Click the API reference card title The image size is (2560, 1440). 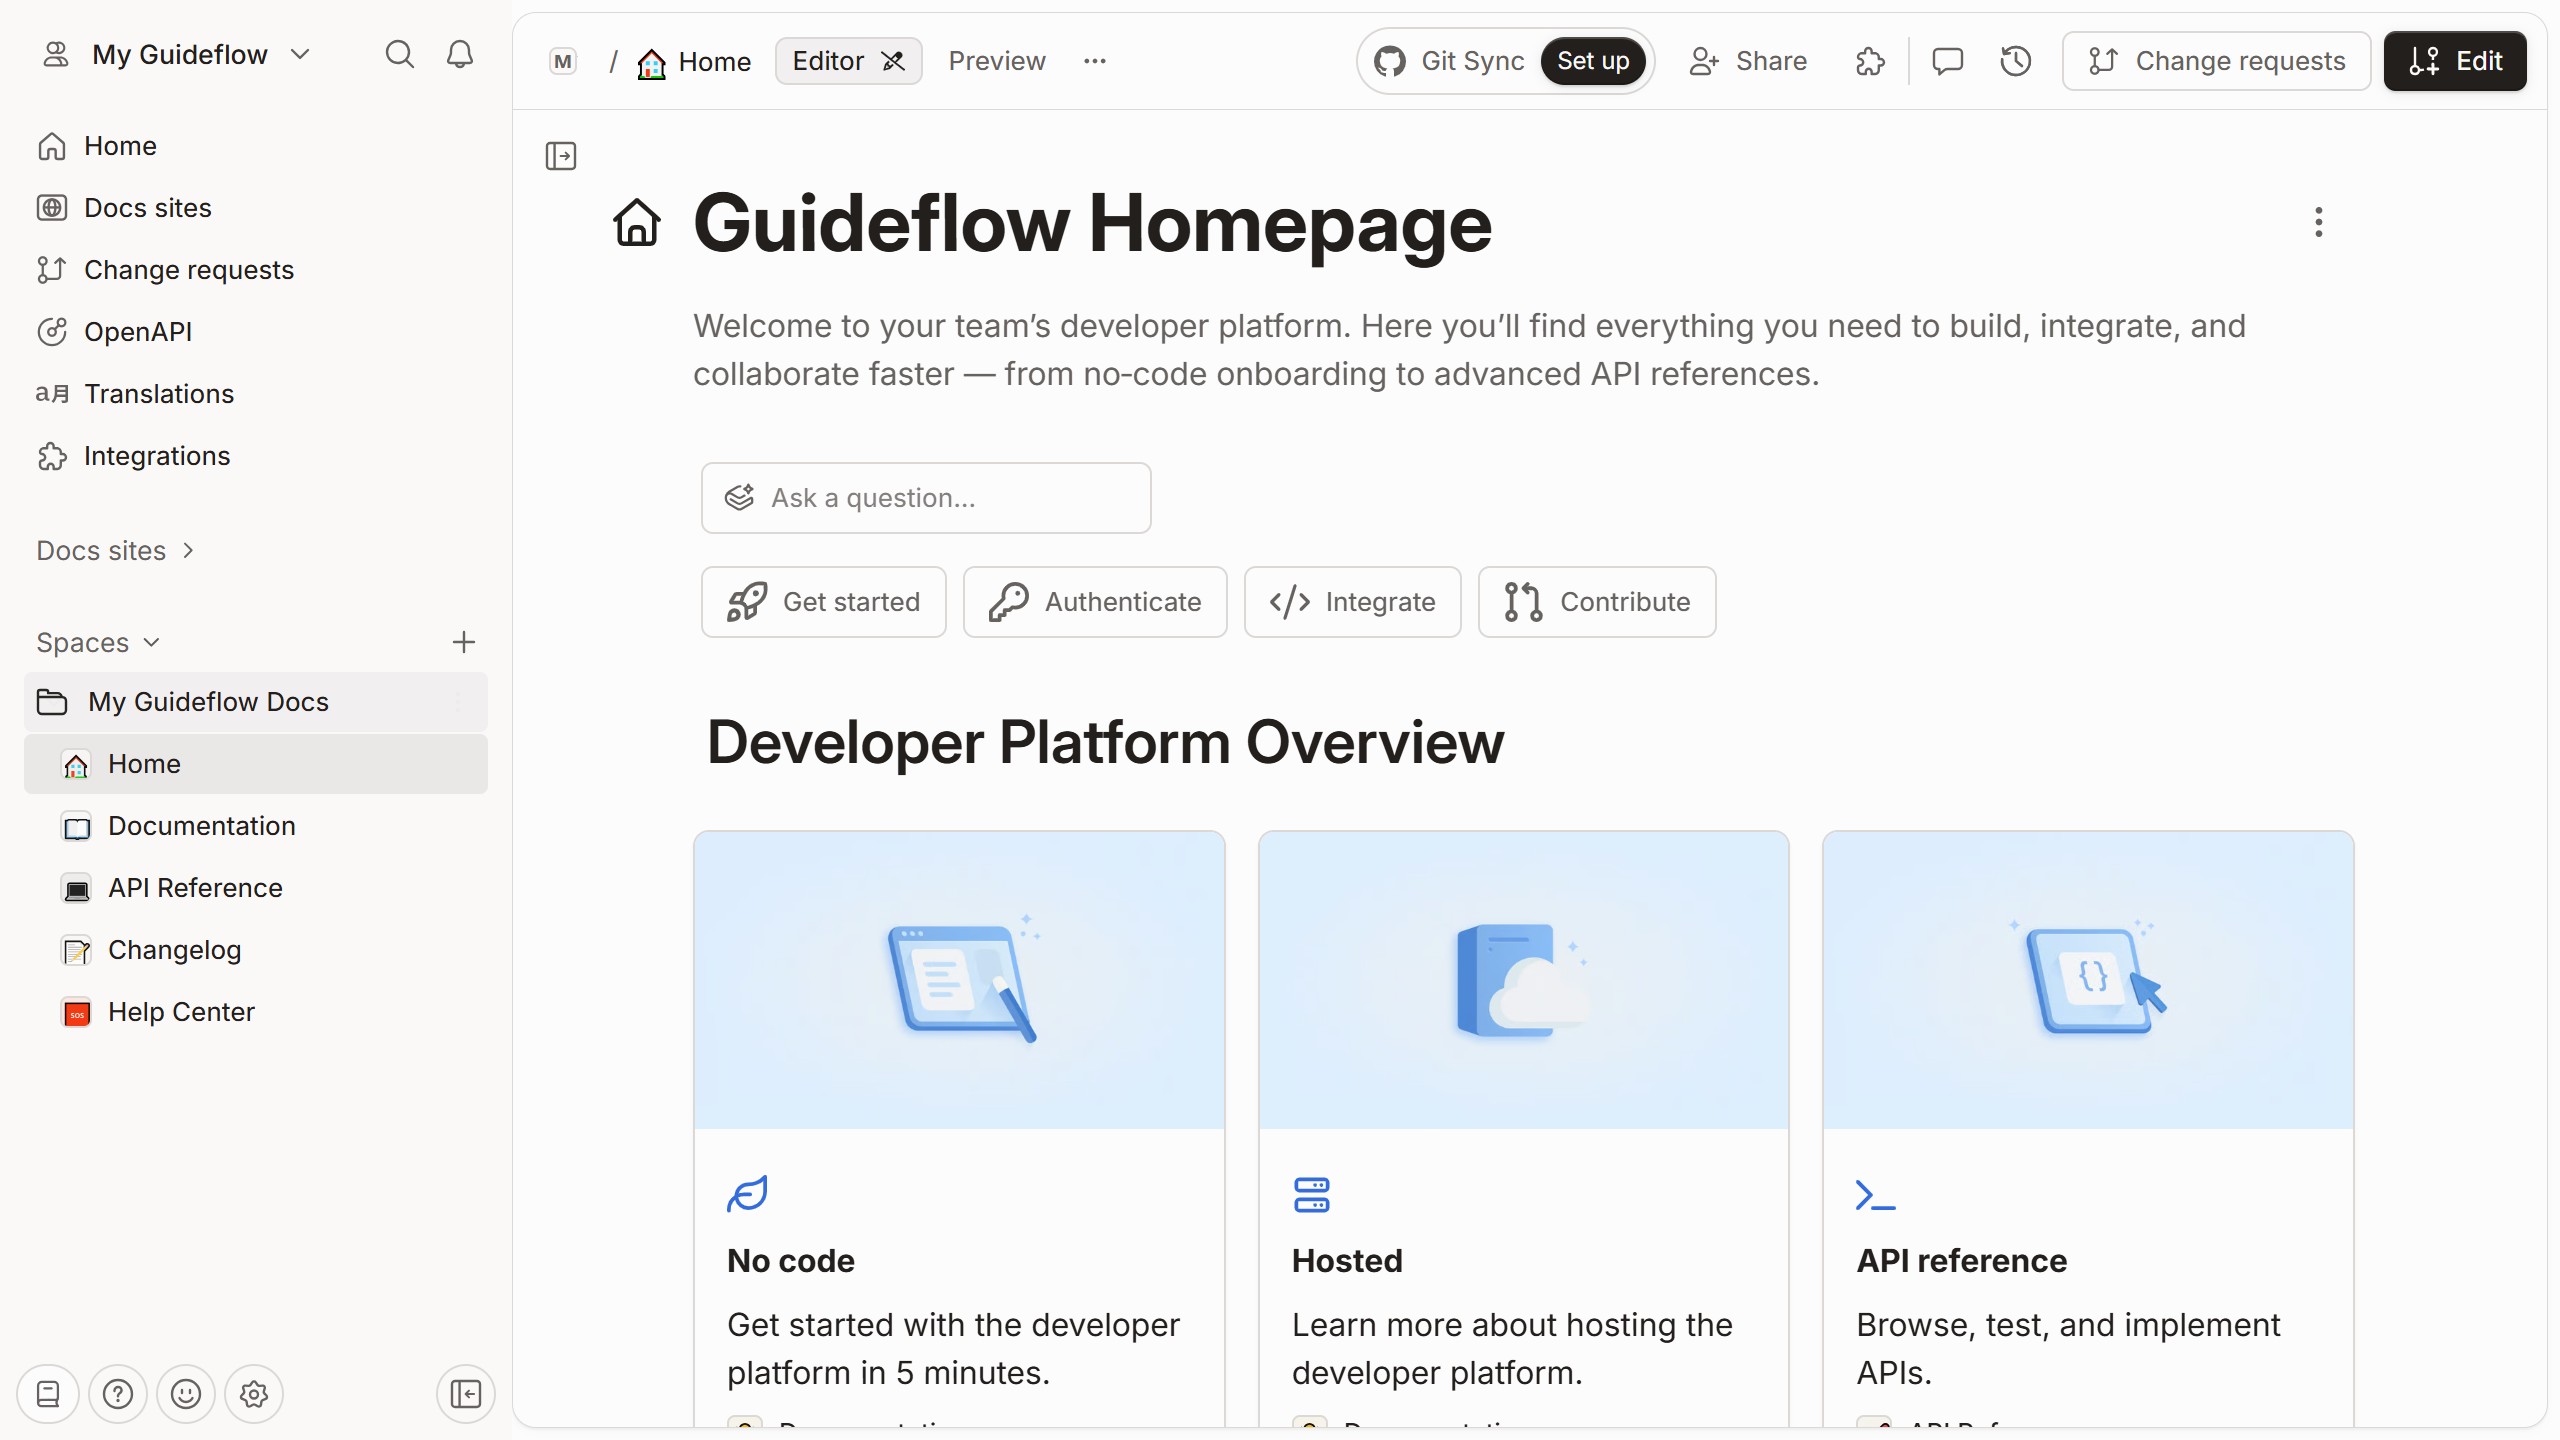click(x=1962, y=1261)
